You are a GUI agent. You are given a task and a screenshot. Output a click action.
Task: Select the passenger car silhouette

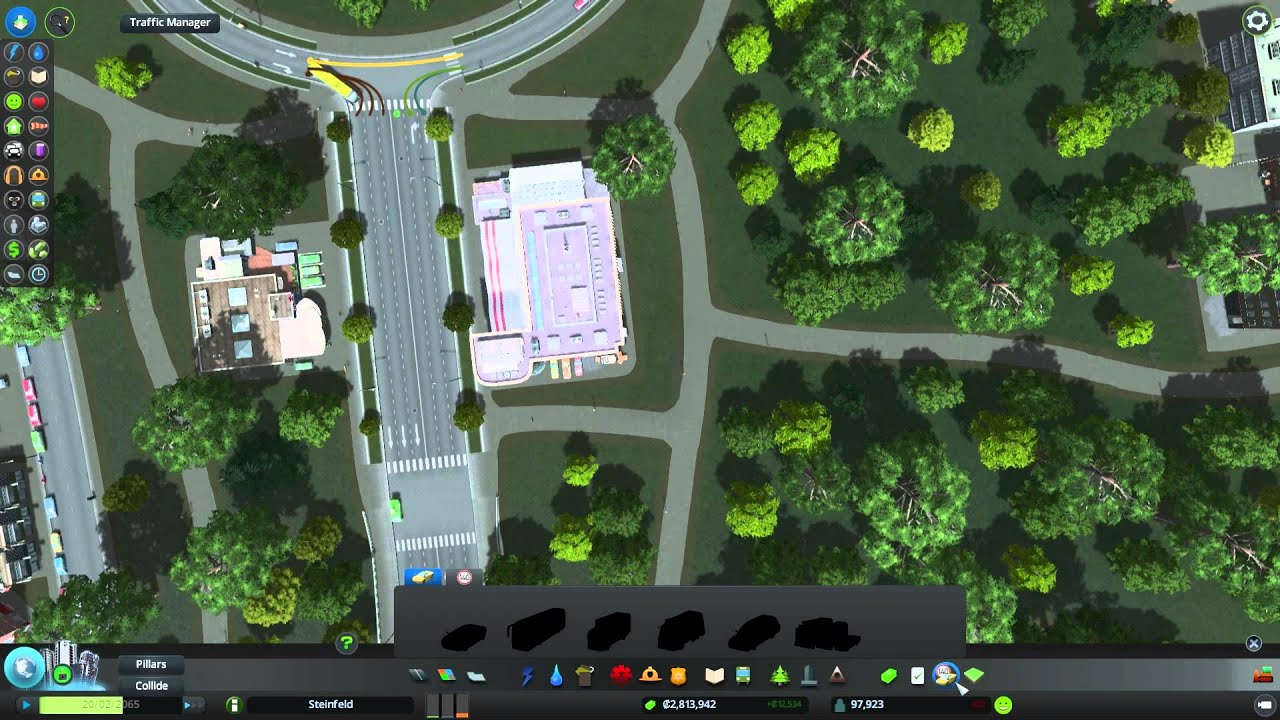click(464, 636)
